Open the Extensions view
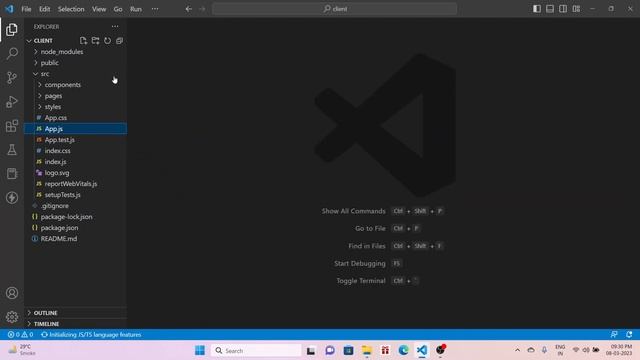Viewport: 640px width, 360px height. 12,126
